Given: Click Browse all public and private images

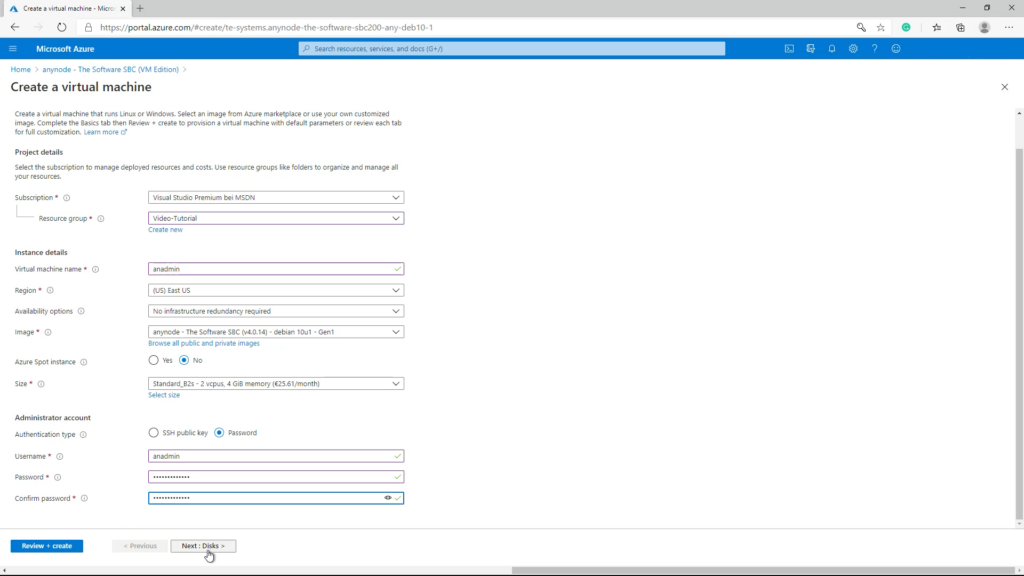Looking at the screenshot, I should click(204, 344).
